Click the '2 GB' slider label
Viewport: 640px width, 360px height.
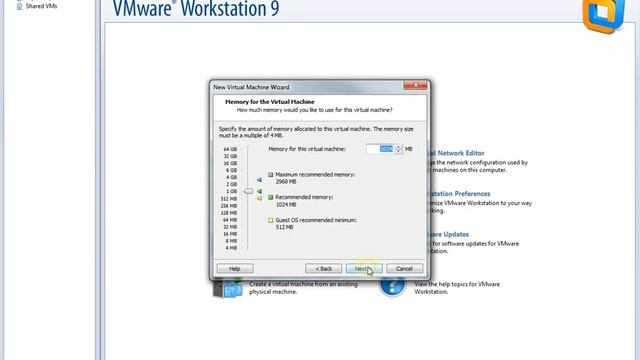231,184
